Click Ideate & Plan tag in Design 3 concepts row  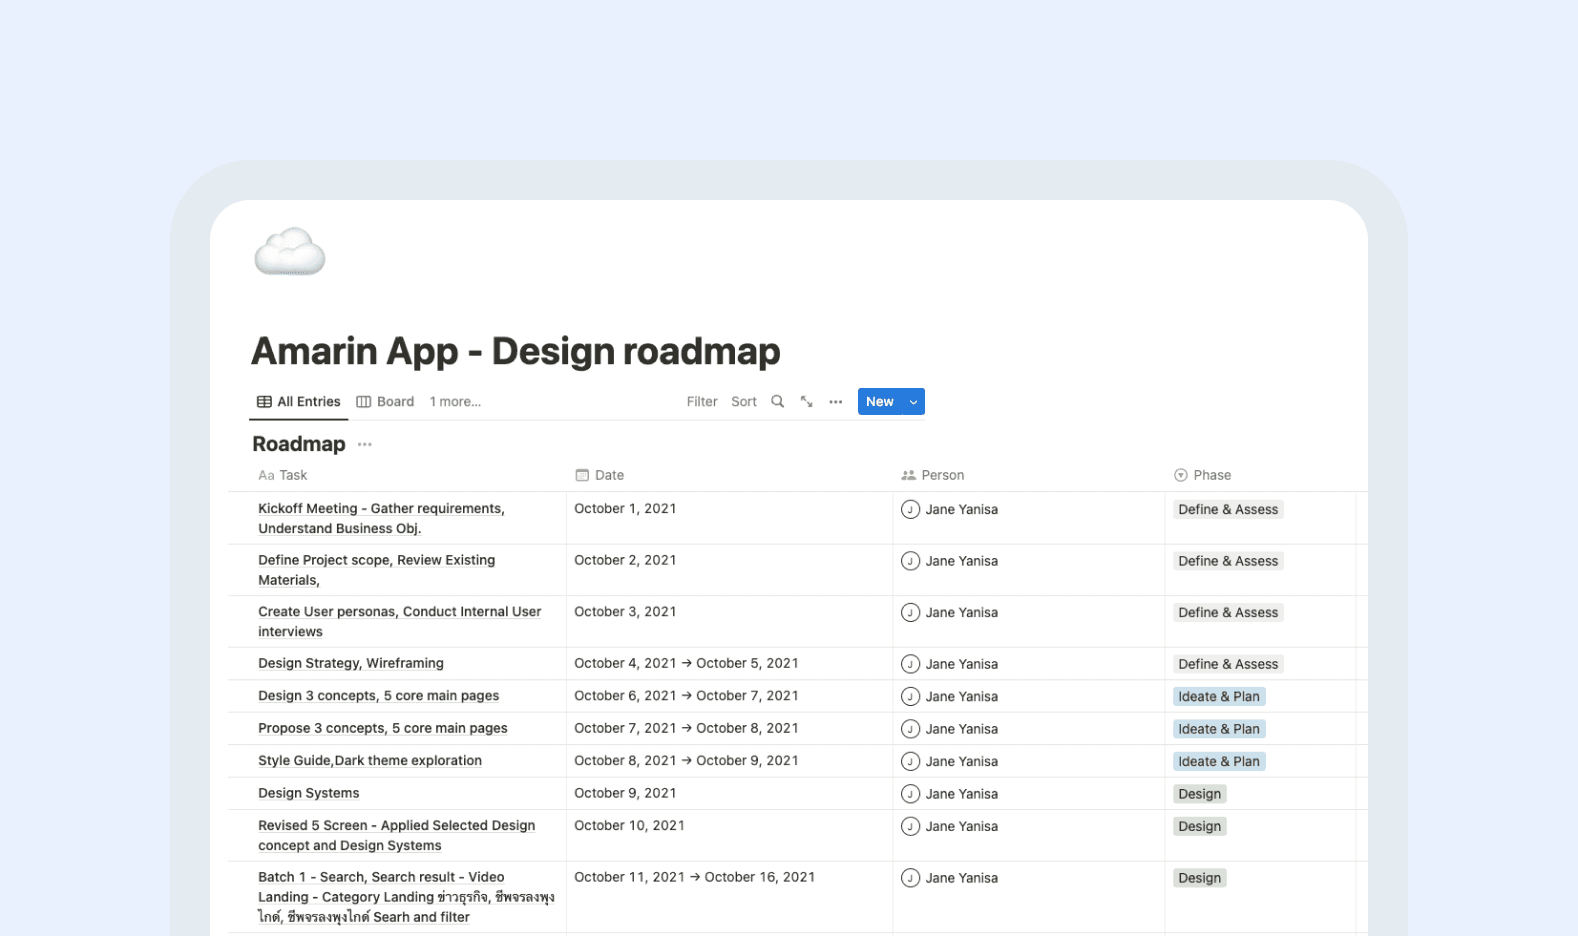click(x=1219, y=696)
